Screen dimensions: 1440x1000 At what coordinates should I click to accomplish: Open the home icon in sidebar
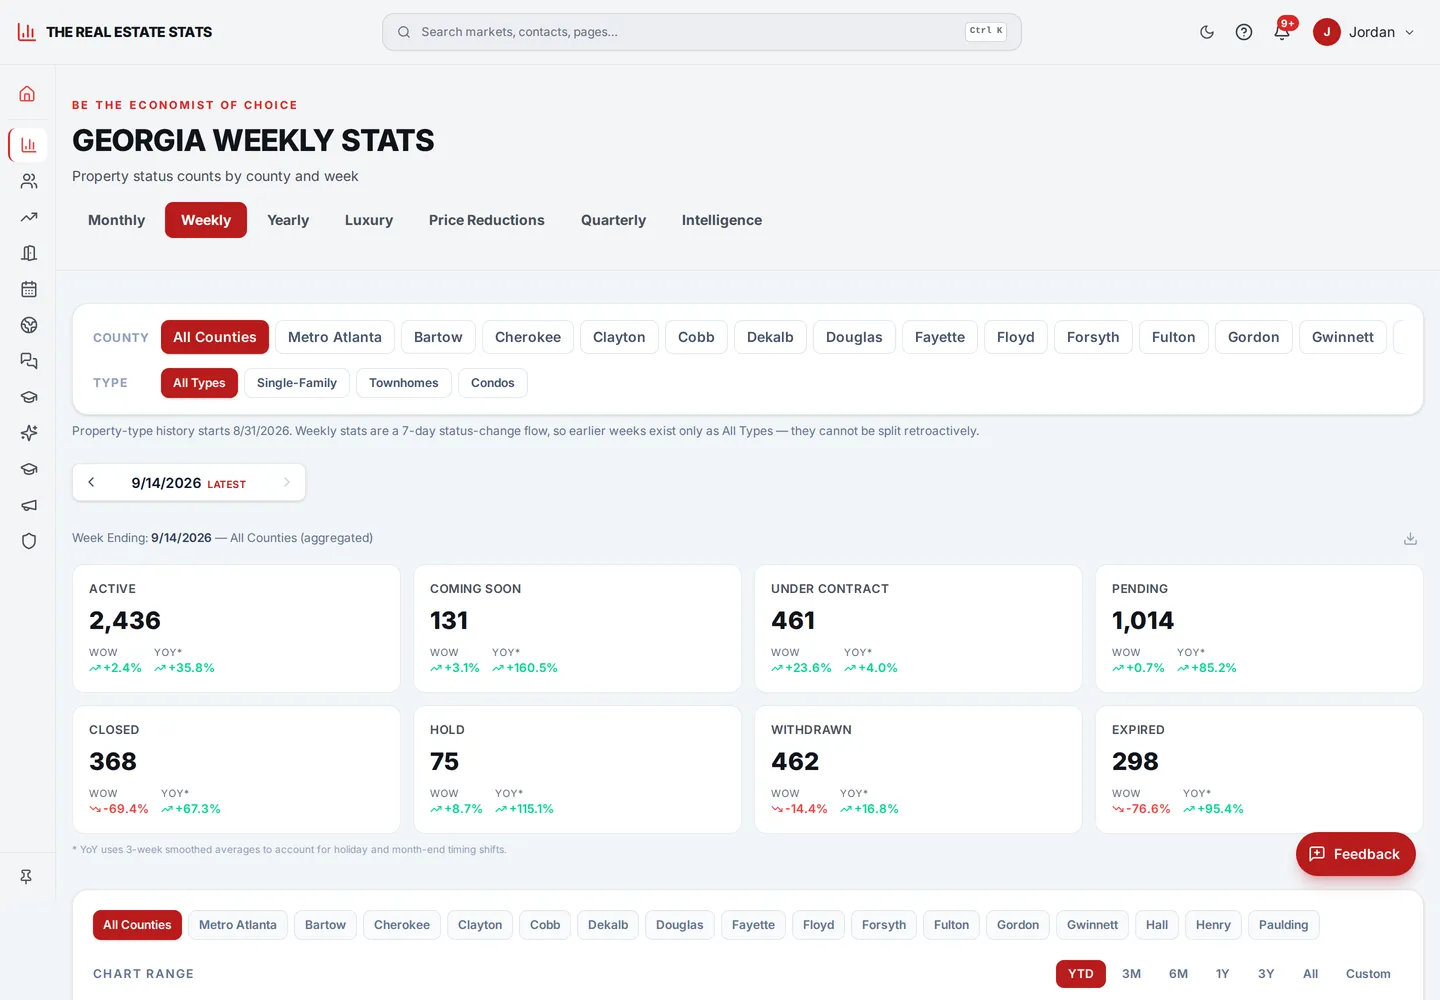28,94
